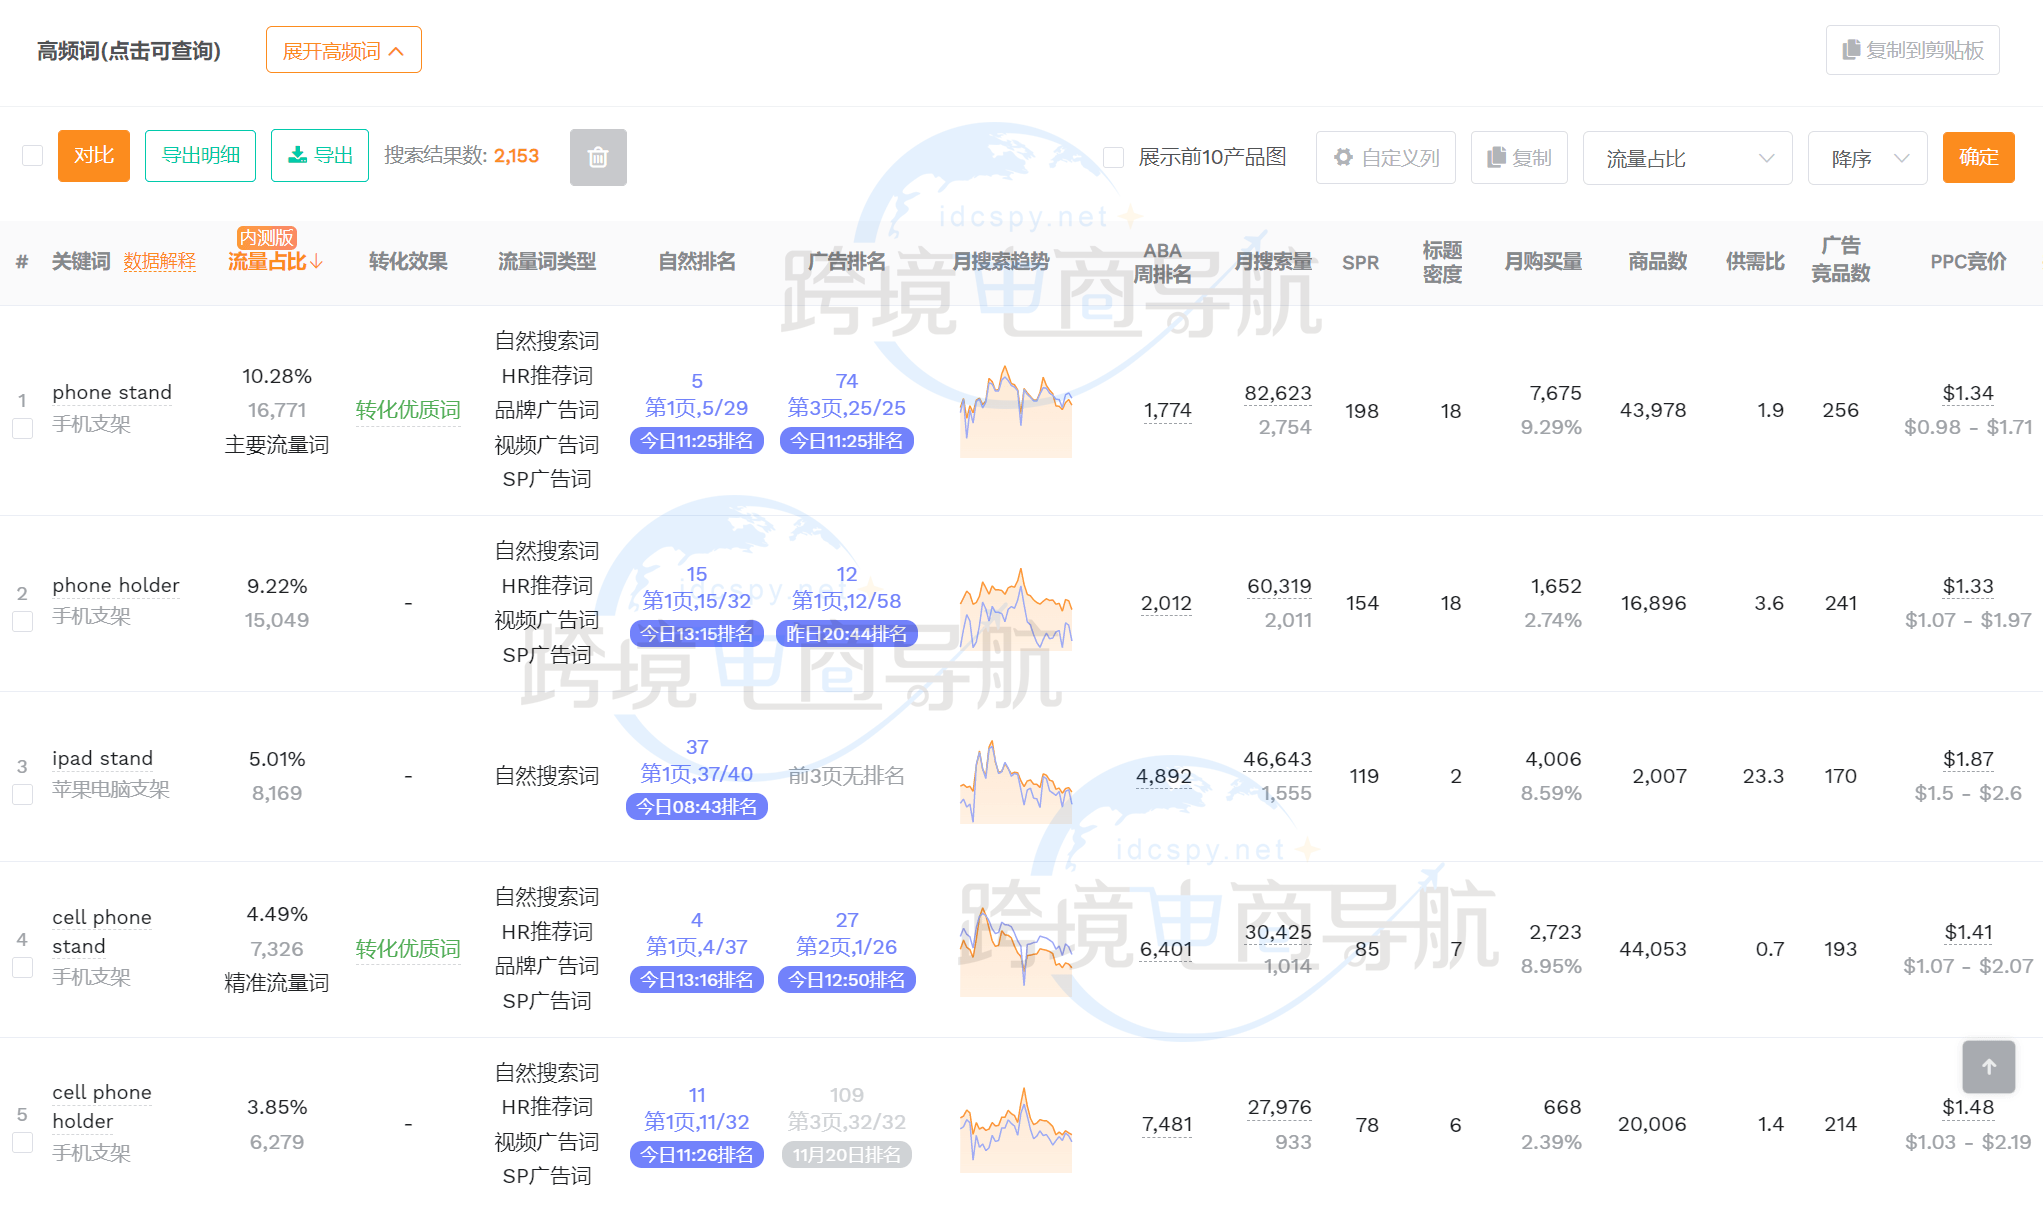Click the 对比 compare button

pyautogui.click(x=93, y=155)
